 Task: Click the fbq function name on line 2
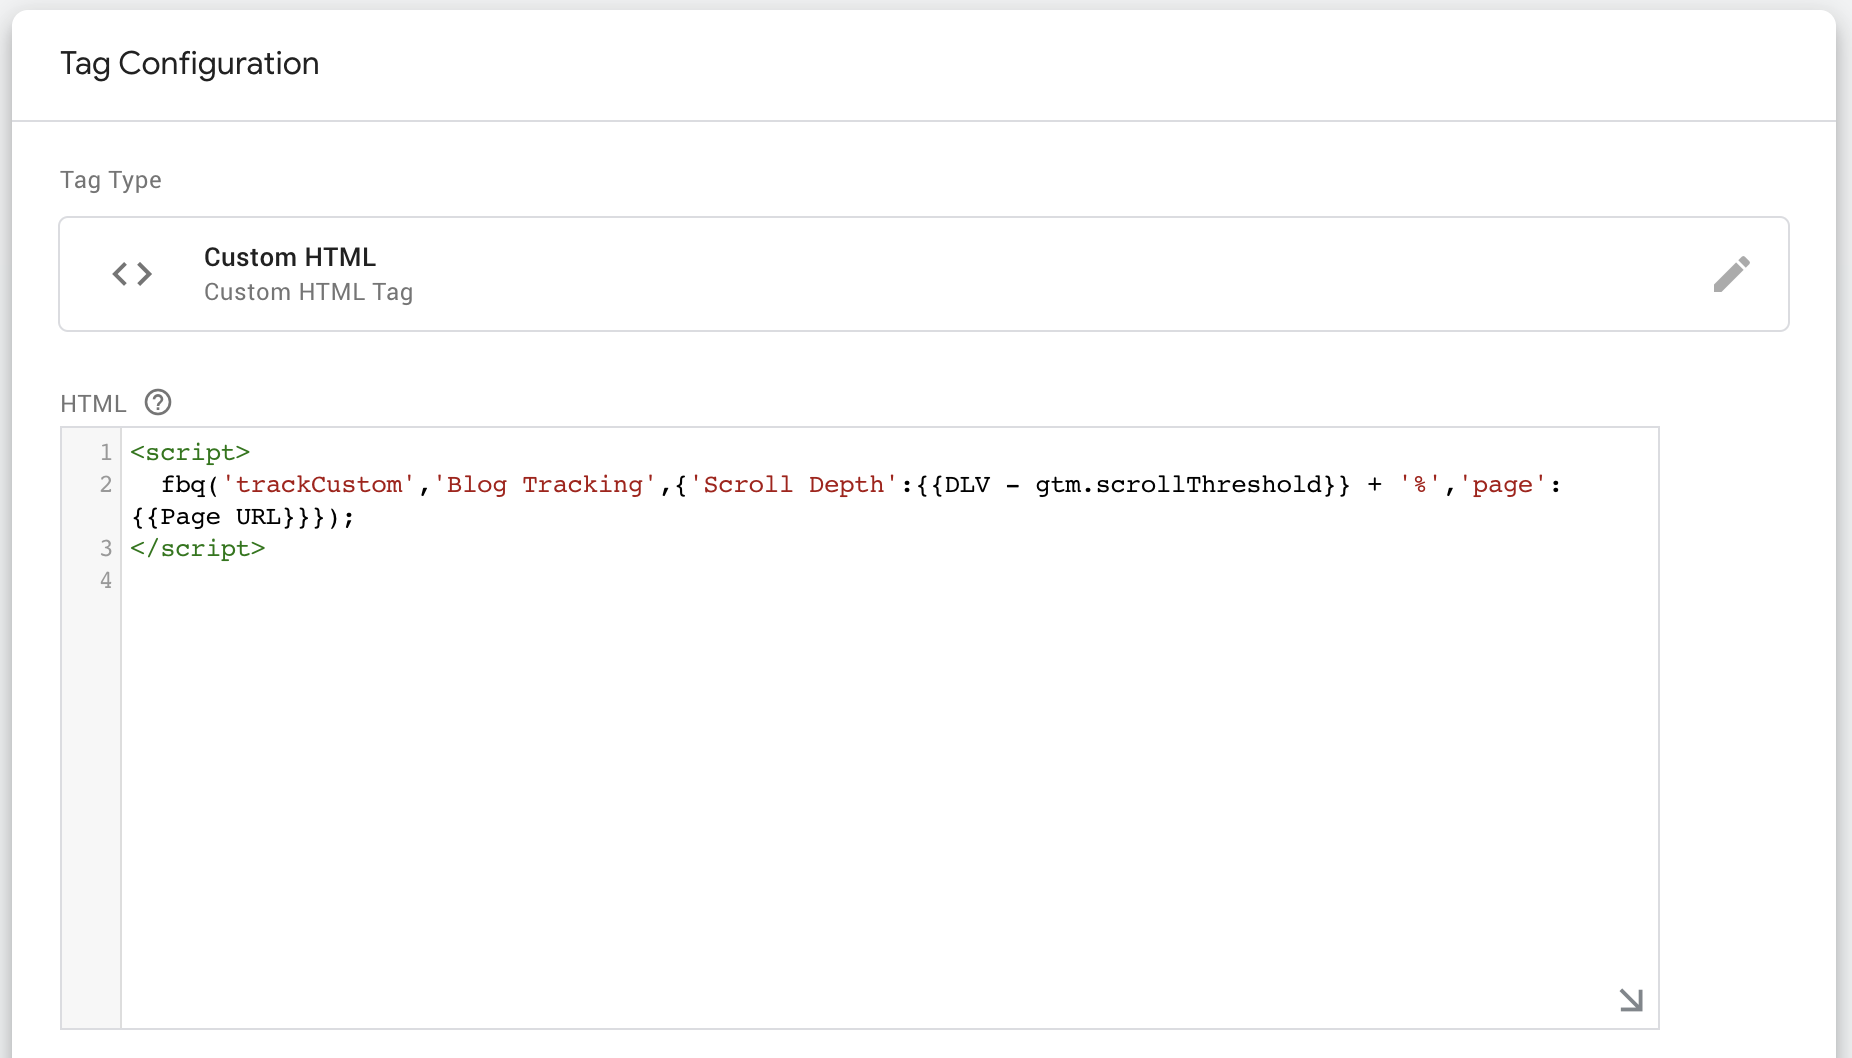[183, 485]
